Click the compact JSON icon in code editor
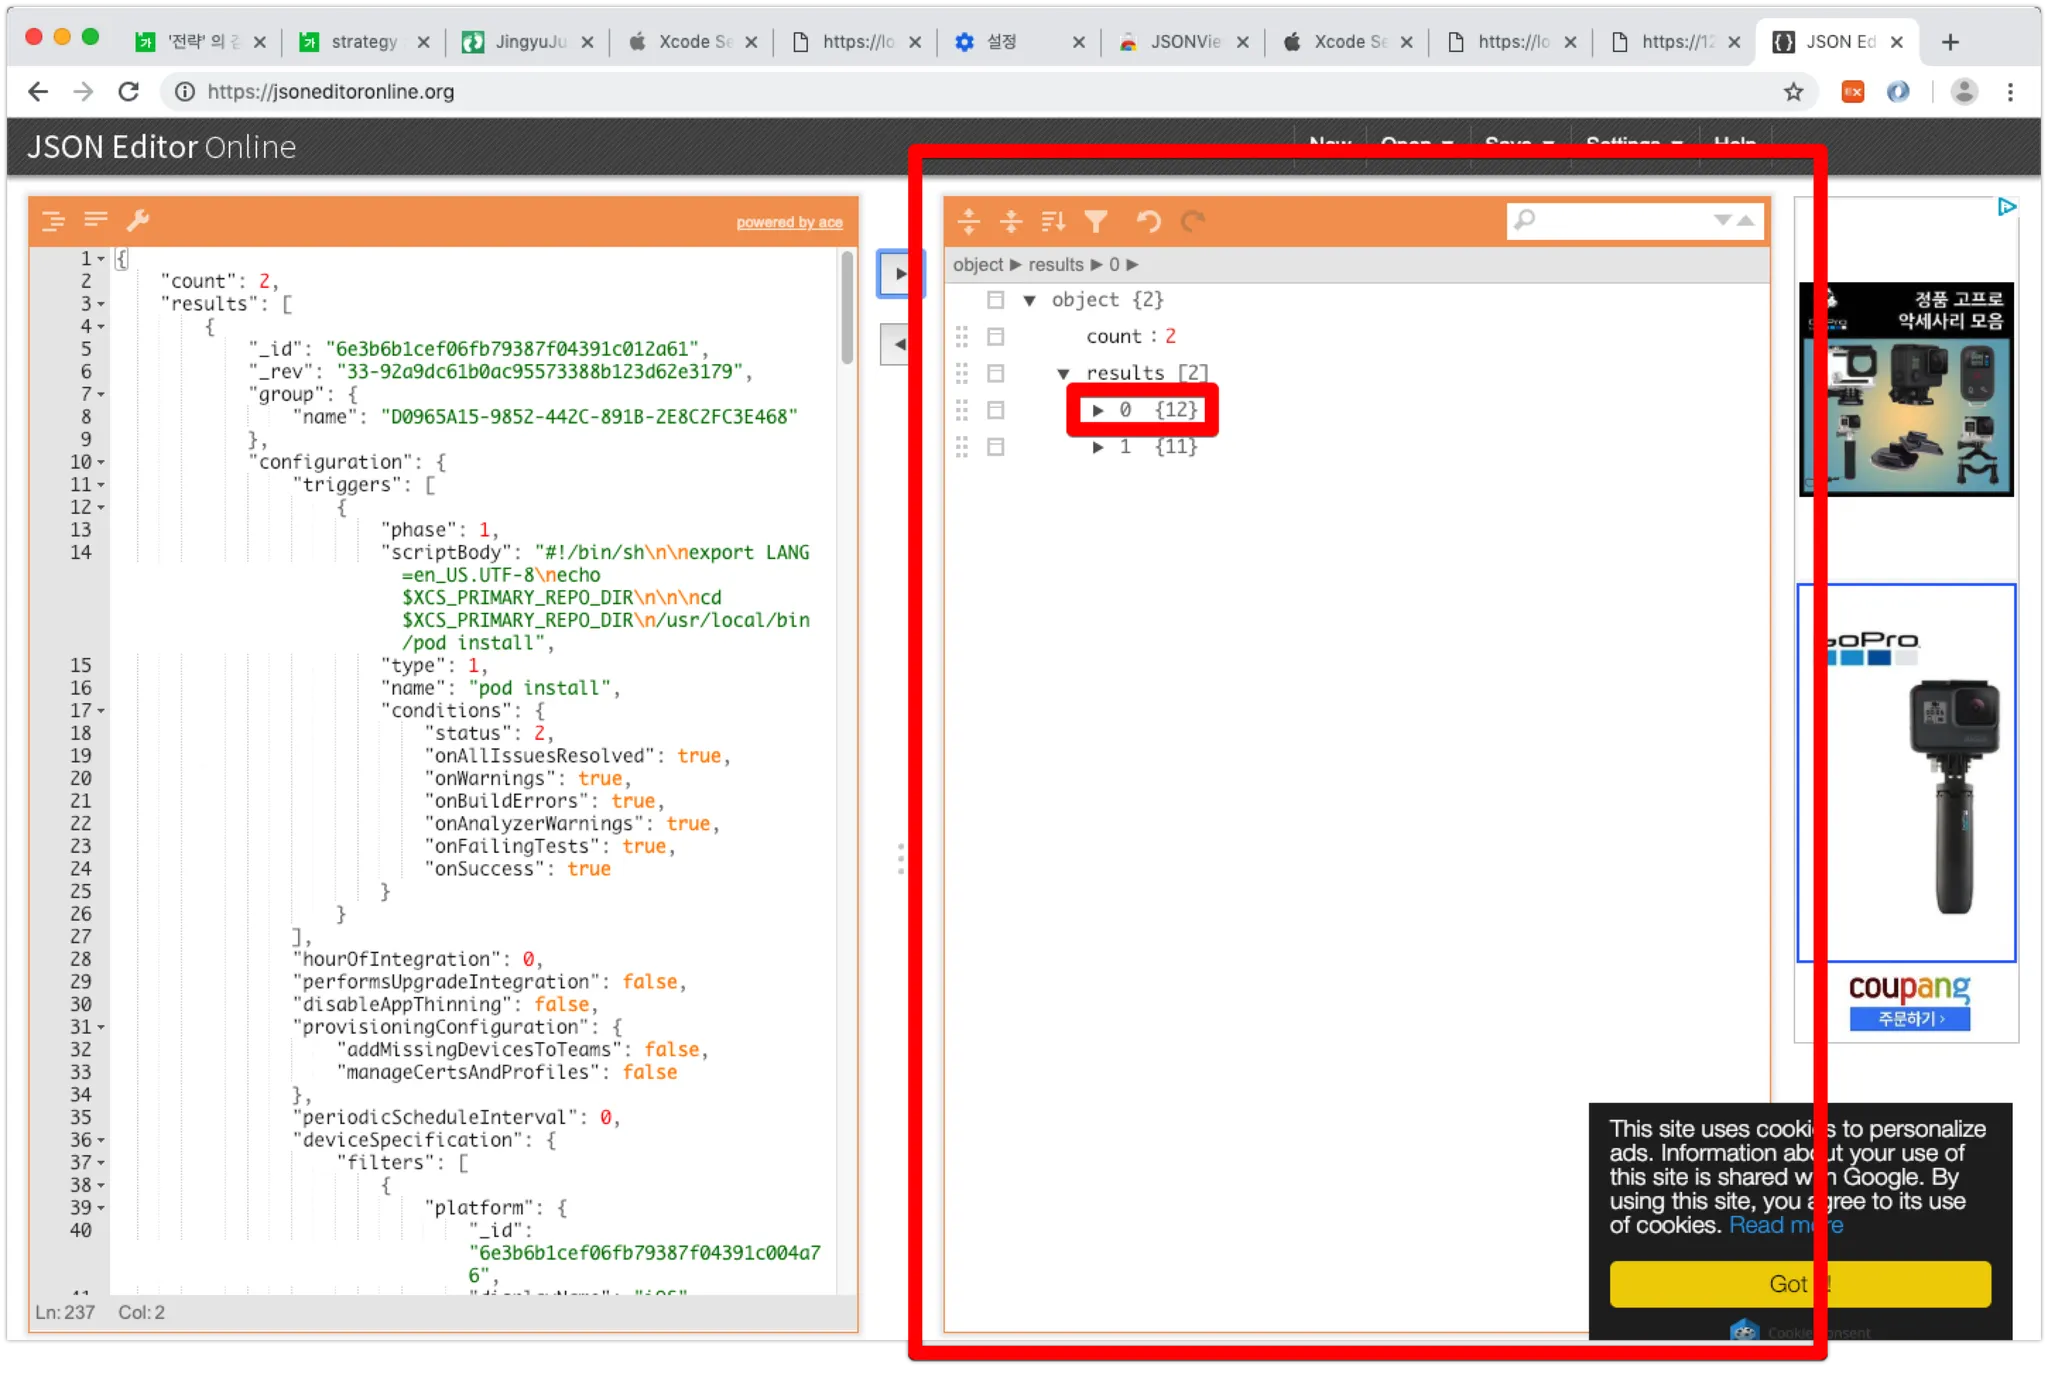The height and width of the screenshot is (1395, 2048). click(x=96, y=219)
